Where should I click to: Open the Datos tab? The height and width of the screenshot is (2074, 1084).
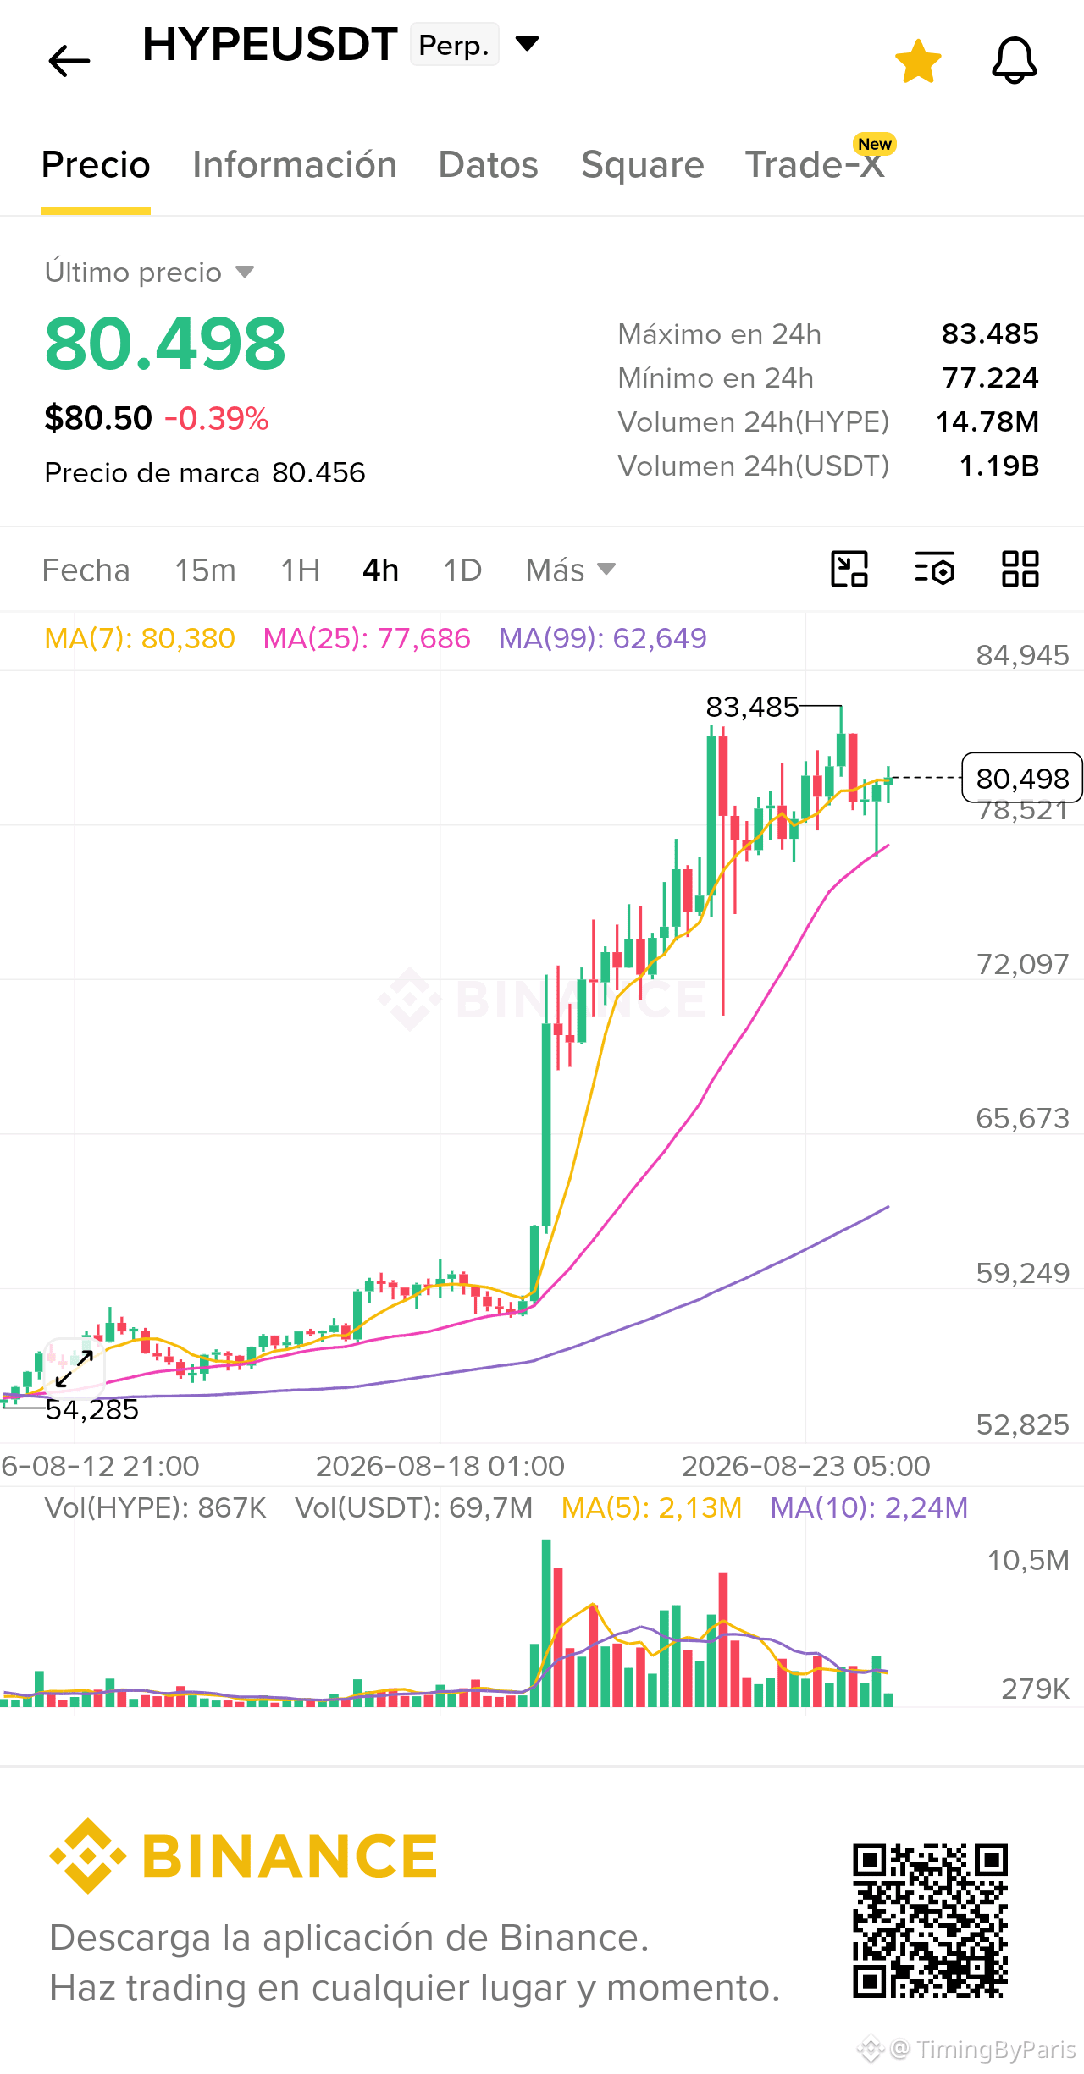click(x=488, y=165)
